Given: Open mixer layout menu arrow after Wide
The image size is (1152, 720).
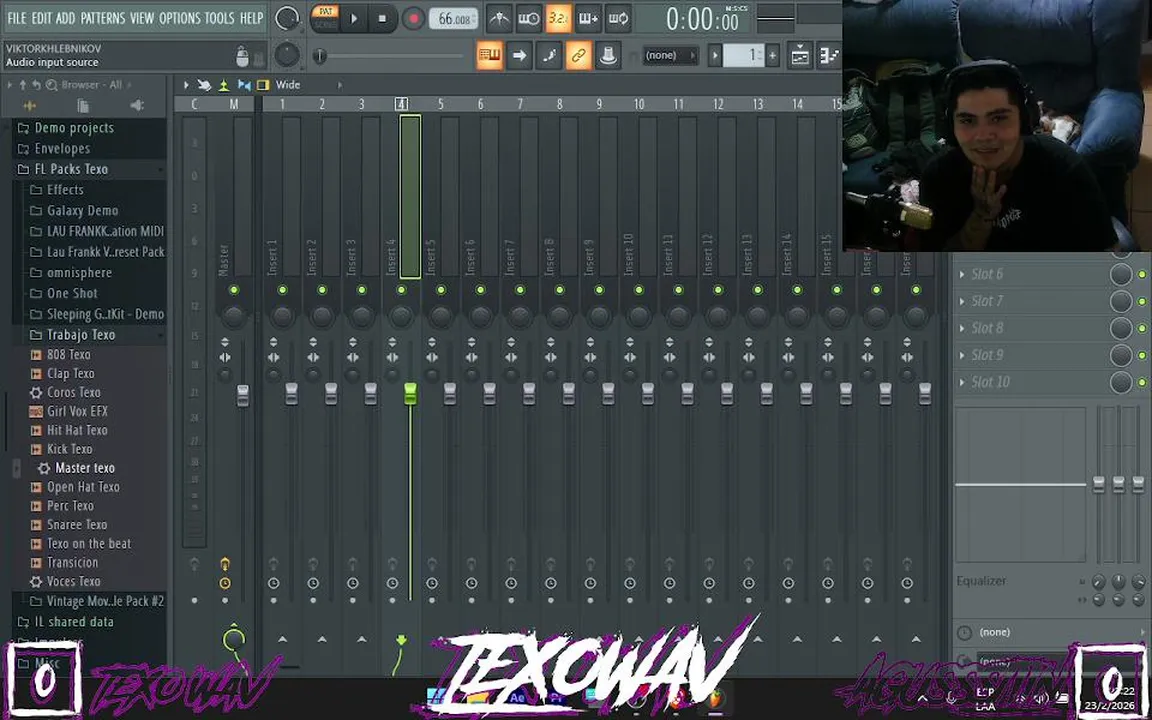Looking at the screenshot, I should [x=339, y=85].
